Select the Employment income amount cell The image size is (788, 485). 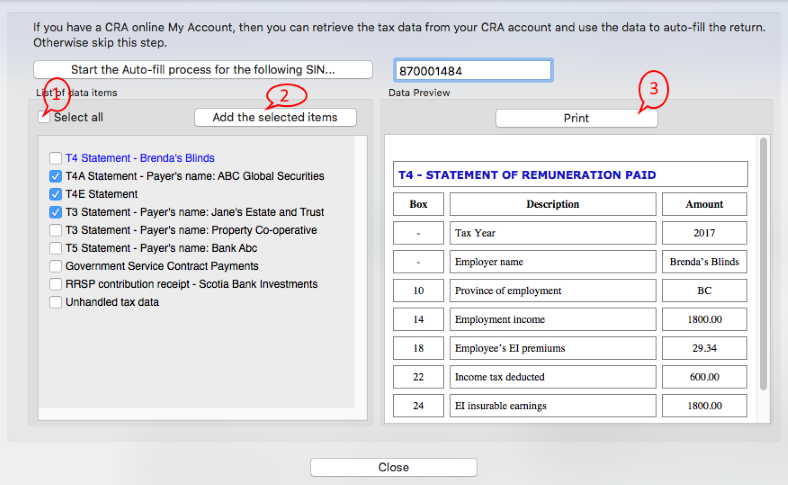point(704,319)
